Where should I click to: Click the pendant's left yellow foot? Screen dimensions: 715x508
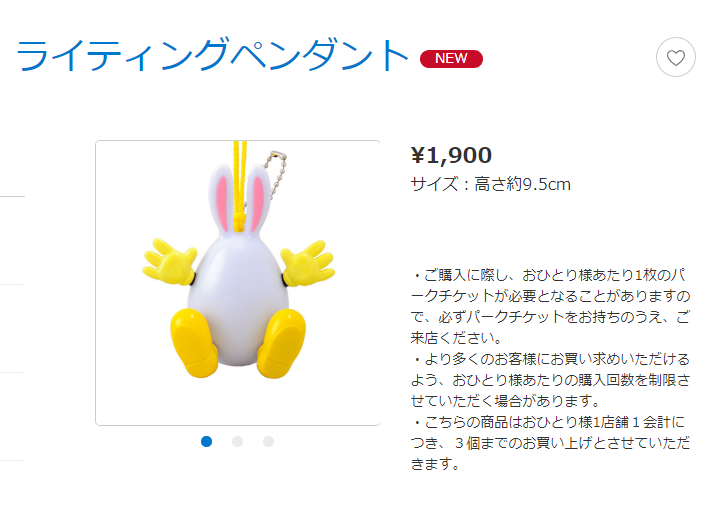pos(193,343)
